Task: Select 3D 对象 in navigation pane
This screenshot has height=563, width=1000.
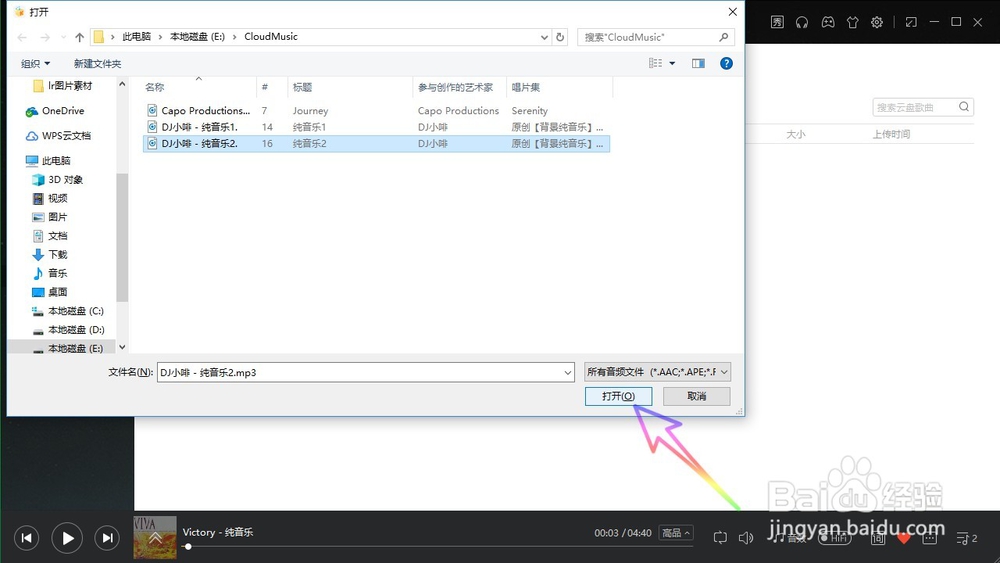Action: tap(57, 180)
